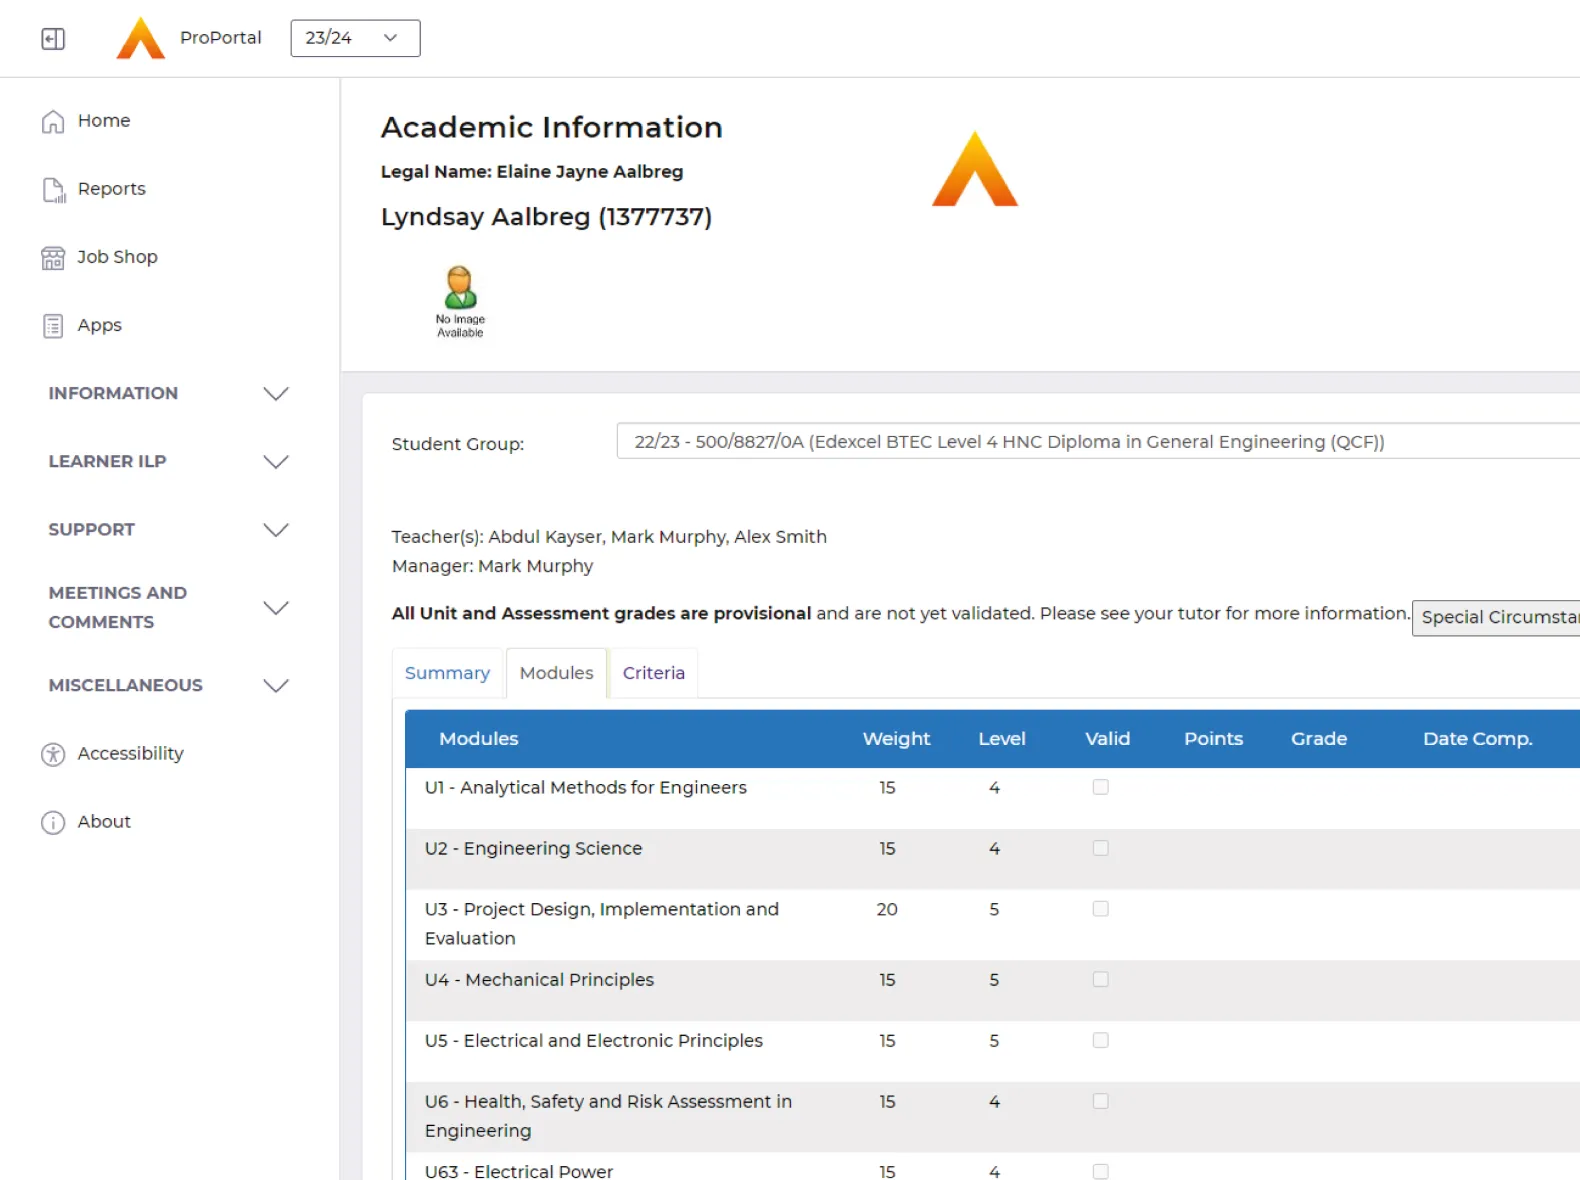Switch to the Summary tab
Screen dimensions: 1580x1180
tap(447, 673)
